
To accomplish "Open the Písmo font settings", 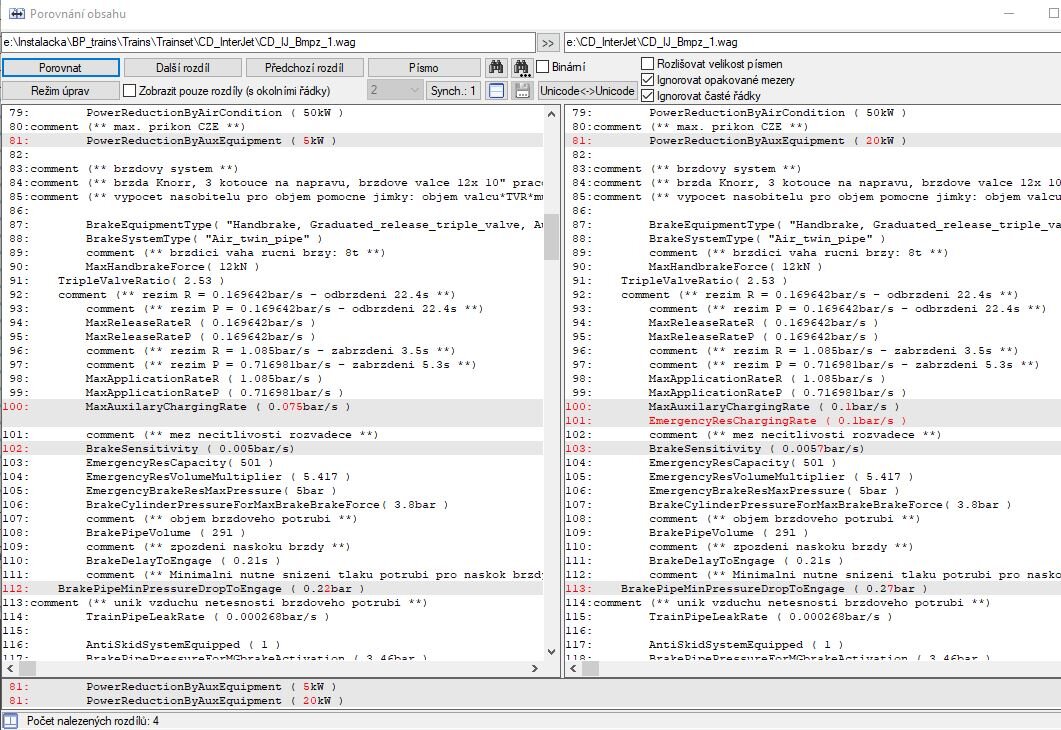I will click(x=423, y=68).
